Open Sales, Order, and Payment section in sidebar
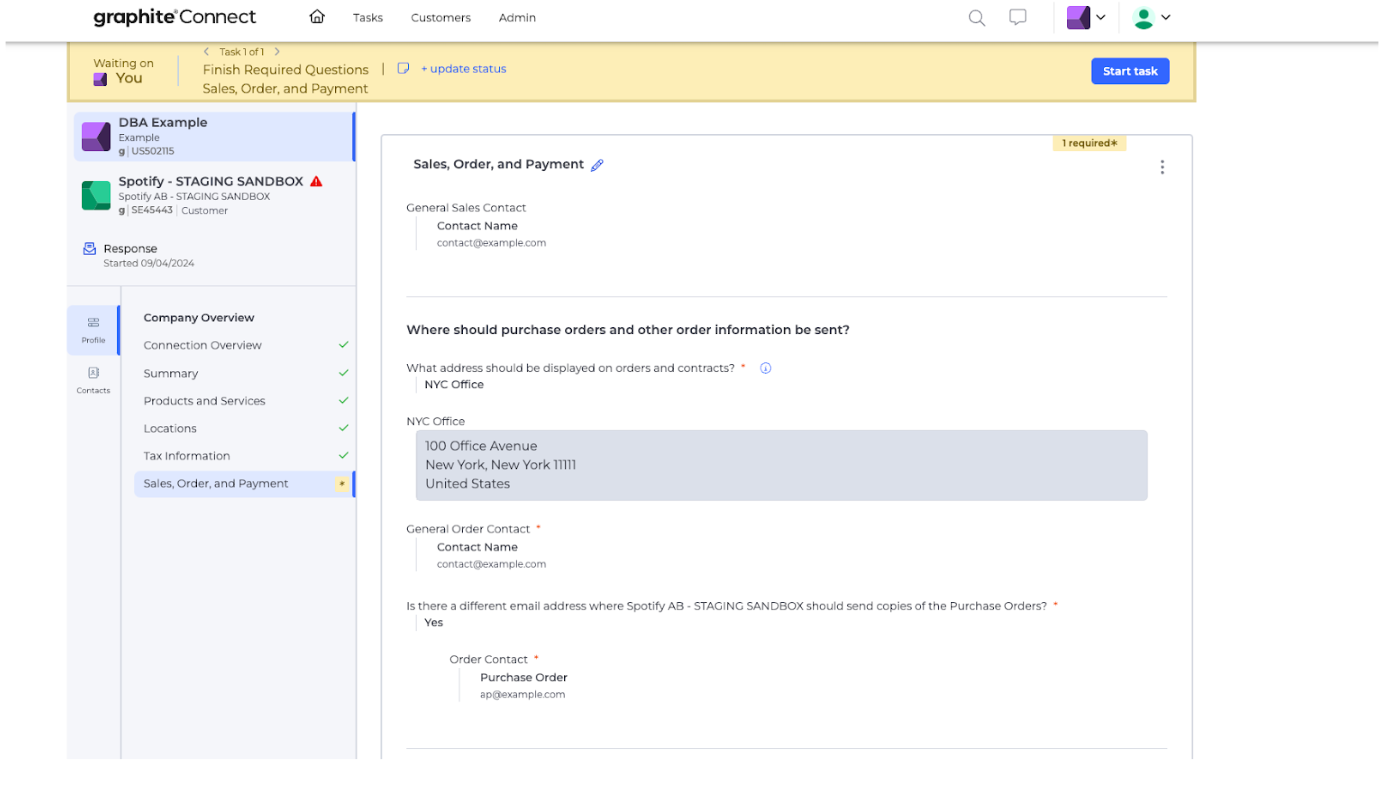 [216, 484]
